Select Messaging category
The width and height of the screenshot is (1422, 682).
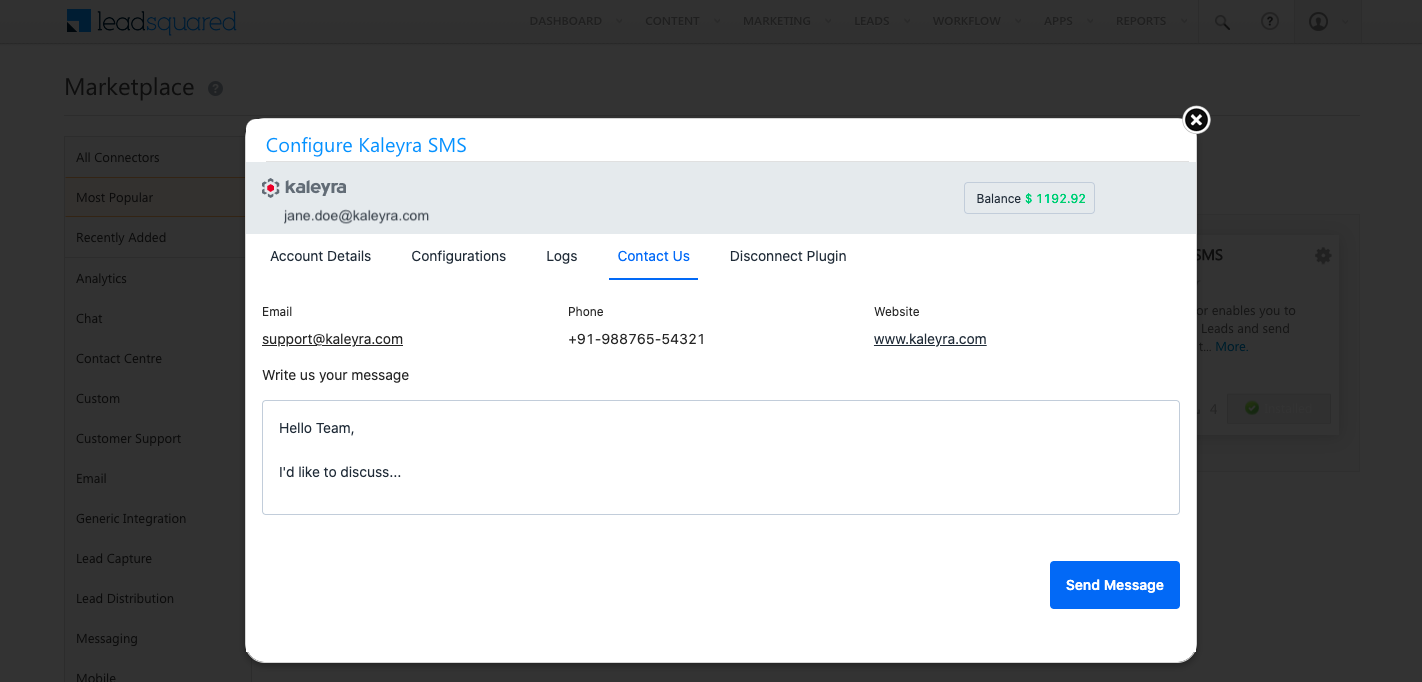click(x=107, y=638)
